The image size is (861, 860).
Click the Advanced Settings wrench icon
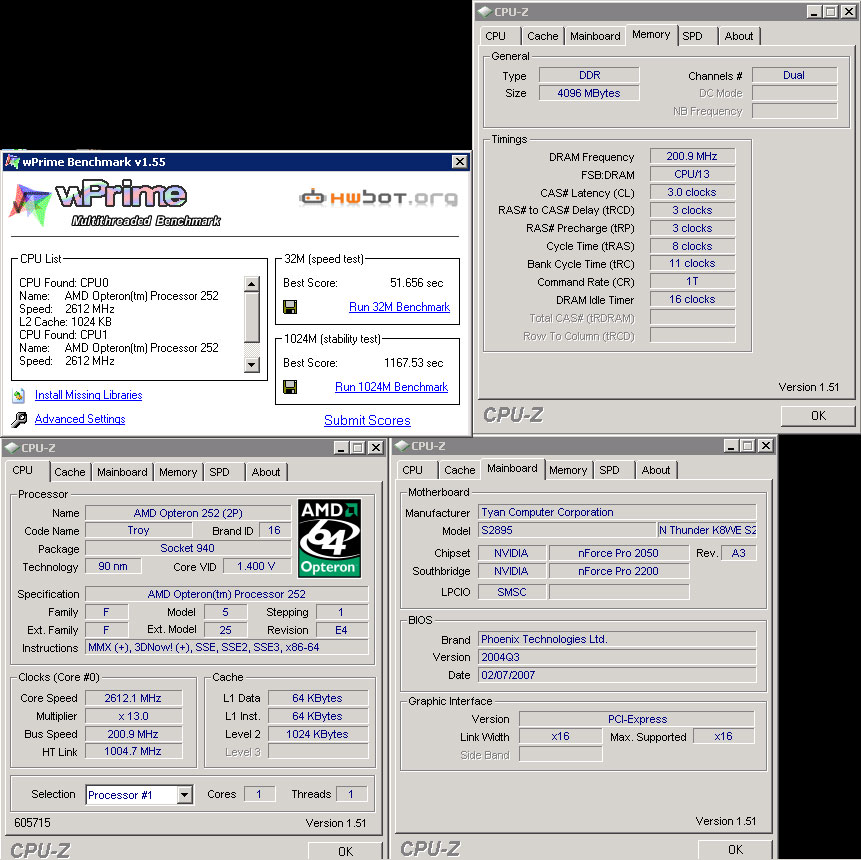19,420
